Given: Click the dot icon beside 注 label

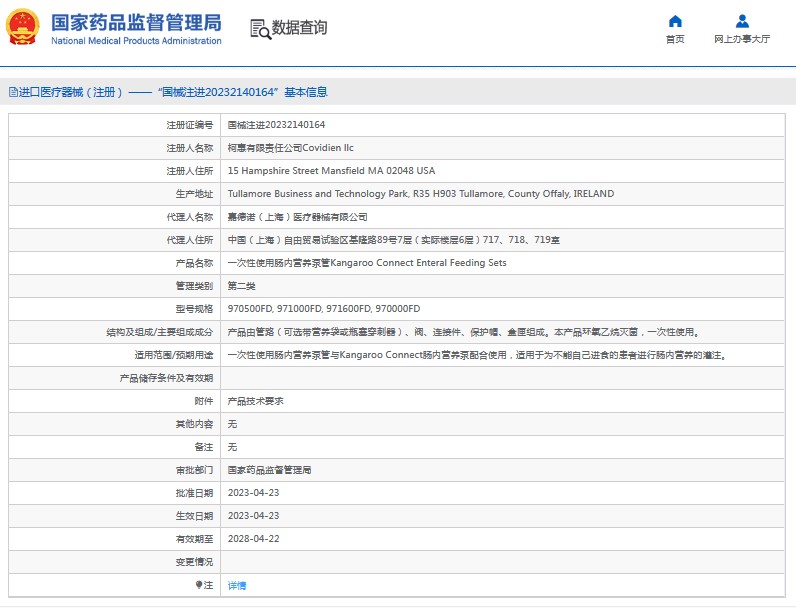Looking at the screenshot, I should [199, 584].
